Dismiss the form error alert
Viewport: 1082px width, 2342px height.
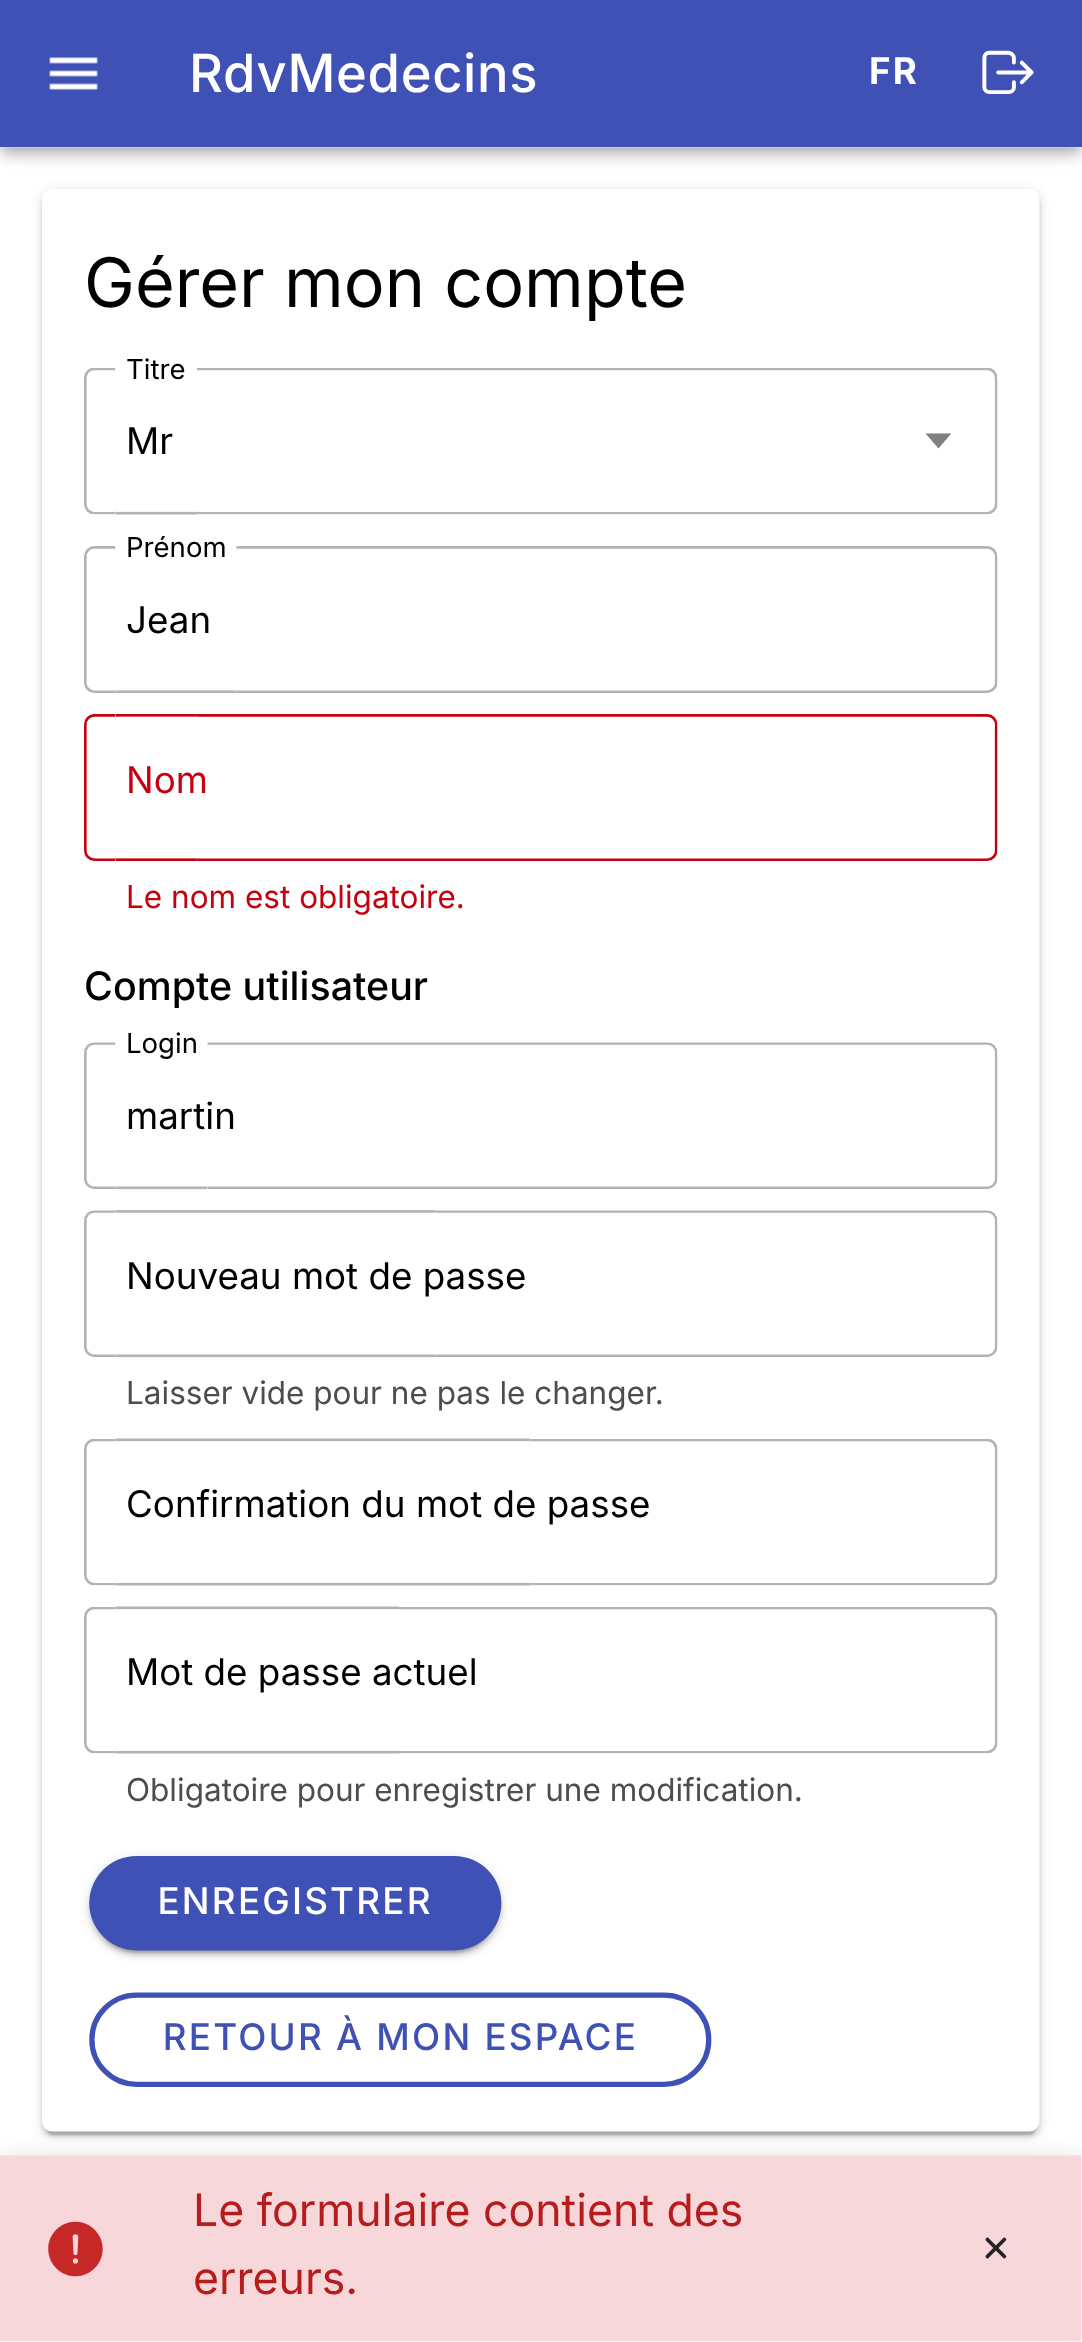pyautogui.click(x=996, y=2248)
